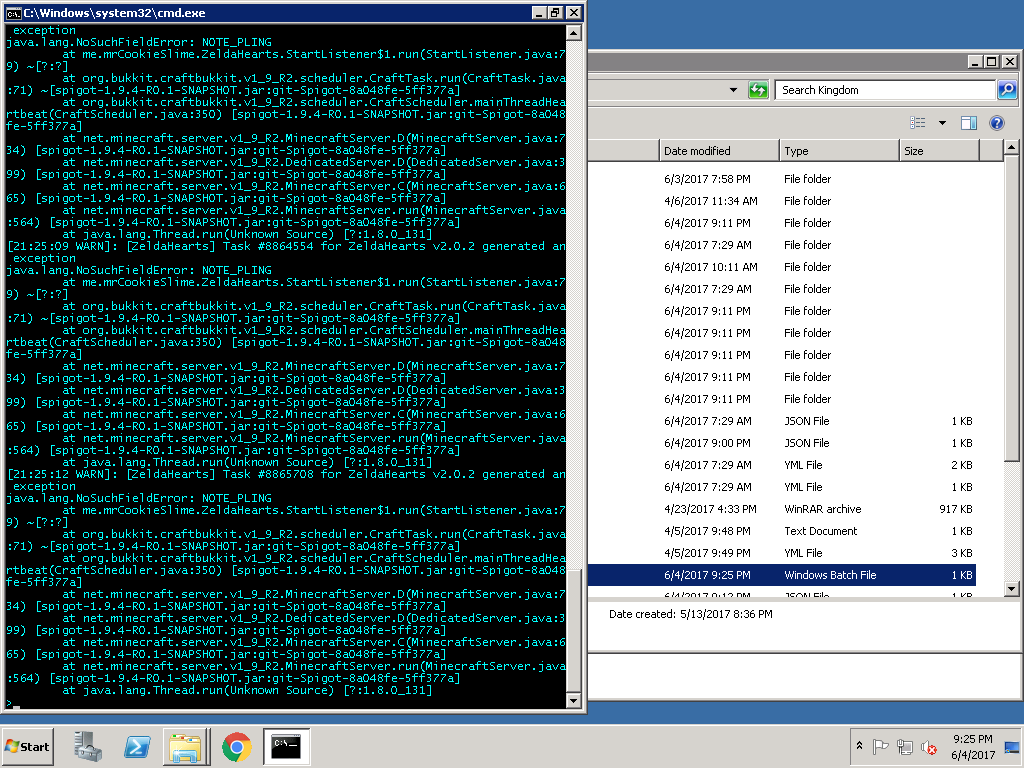This screenshot has height=768, width=1024.
Task: Launch Google Chrome from taskbar
Action: point(236,746)
